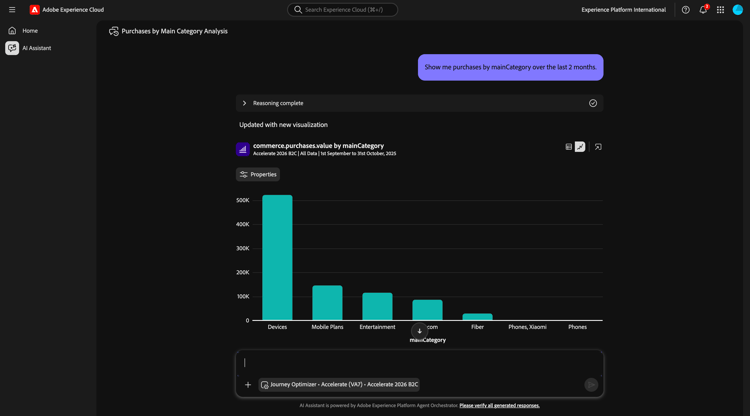Click the scroll-to-bottom arrow button

[419, 331]
